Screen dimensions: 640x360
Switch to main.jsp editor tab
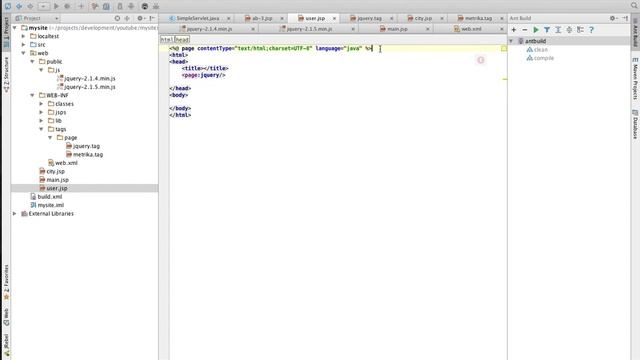pos(397,29)
